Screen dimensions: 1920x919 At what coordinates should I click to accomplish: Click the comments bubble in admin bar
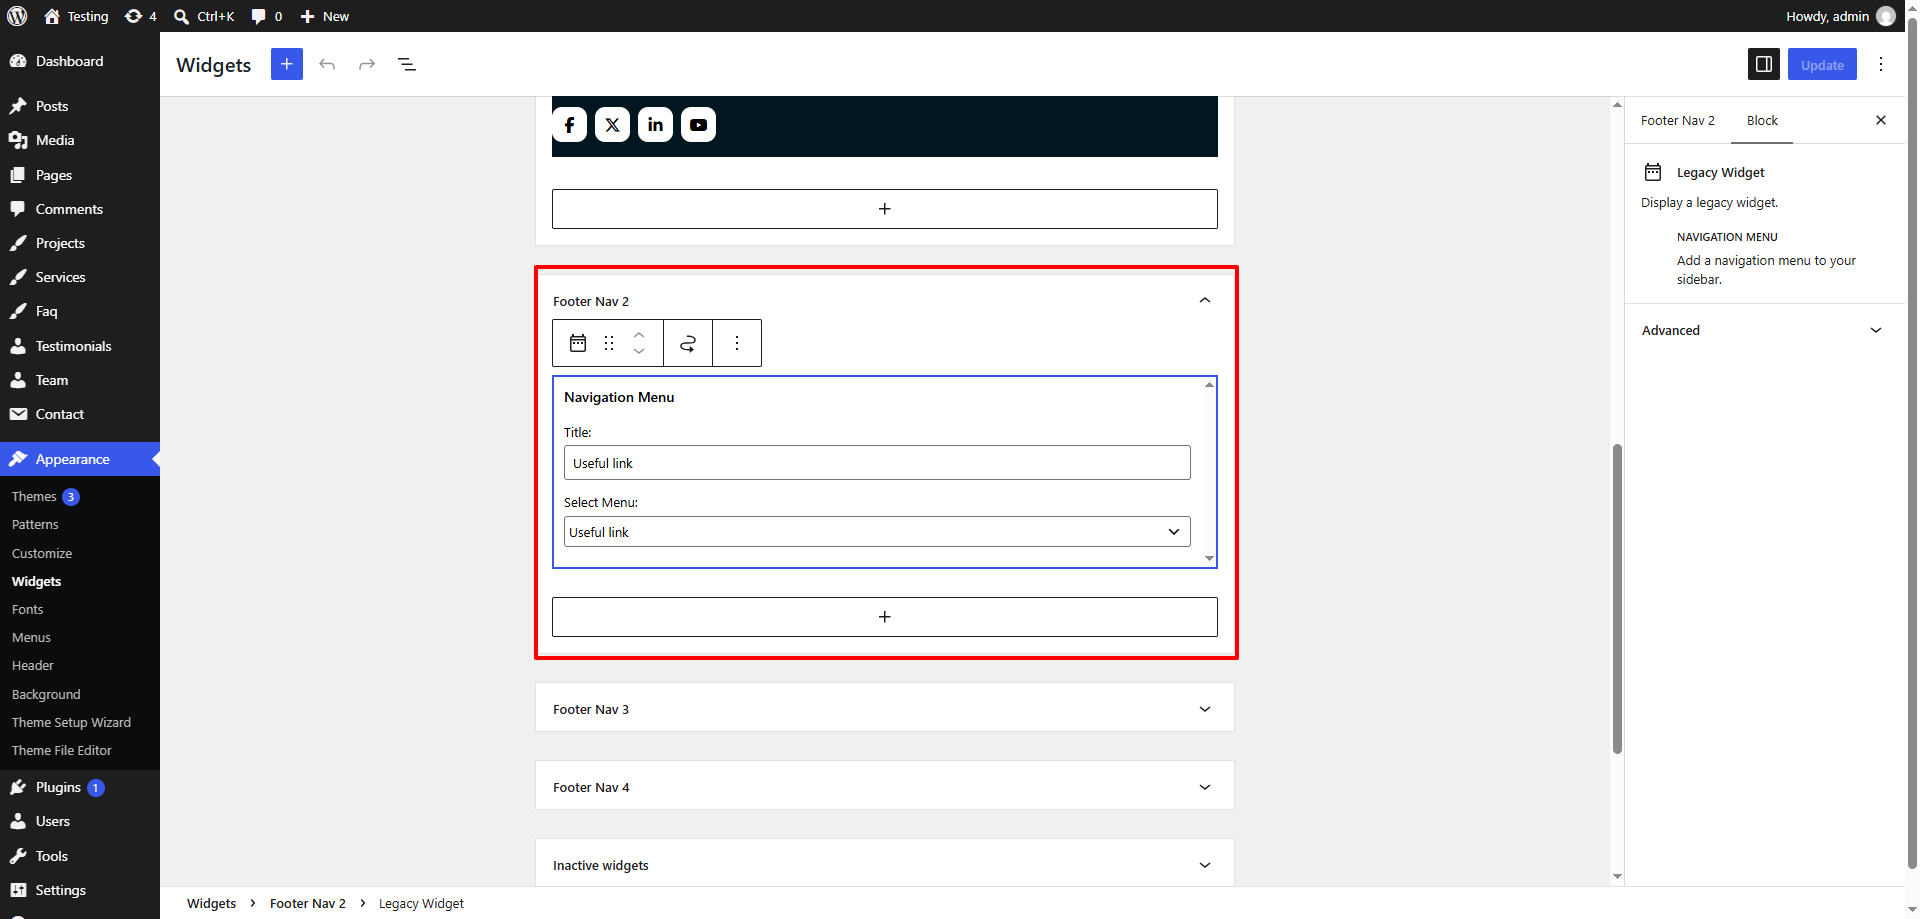point(266,16)
